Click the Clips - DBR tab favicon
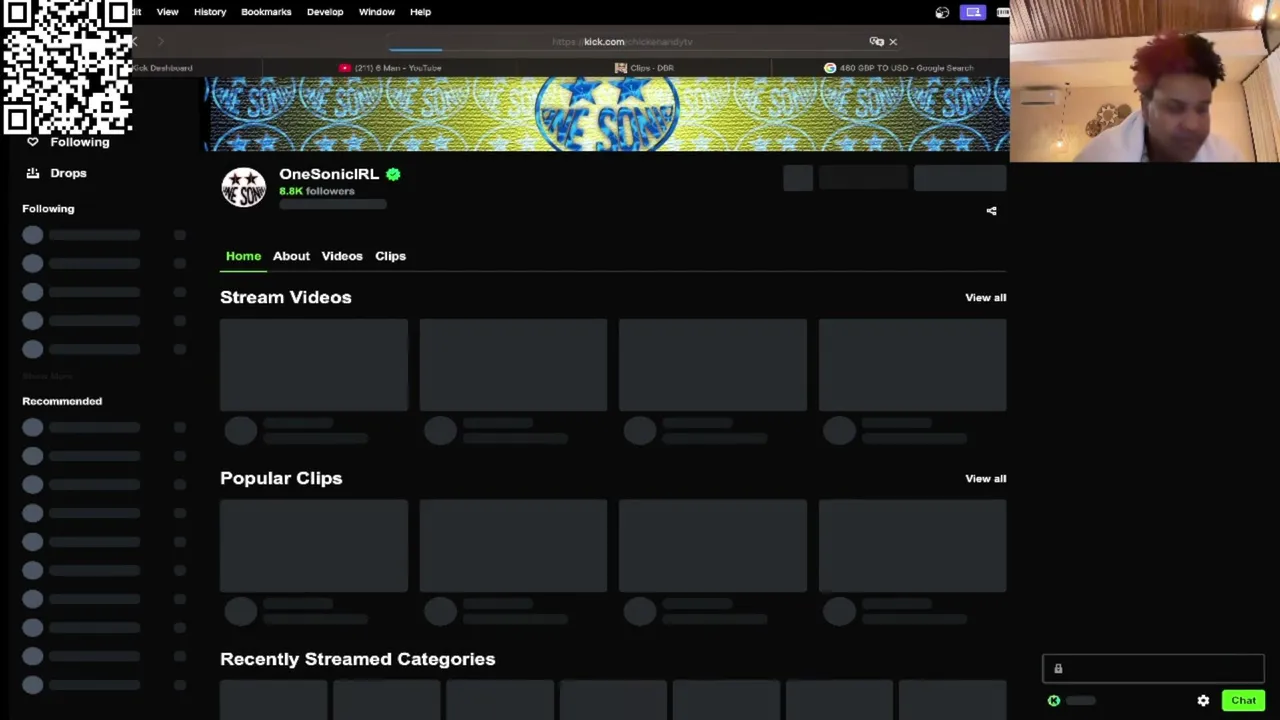 621,68
